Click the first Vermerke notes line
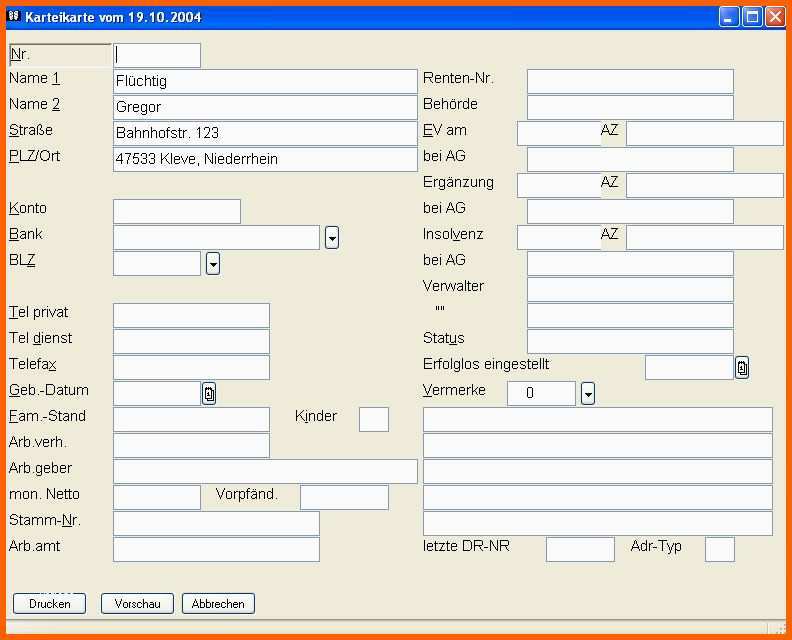The image size is (792, 640). [x=598, y=419]
